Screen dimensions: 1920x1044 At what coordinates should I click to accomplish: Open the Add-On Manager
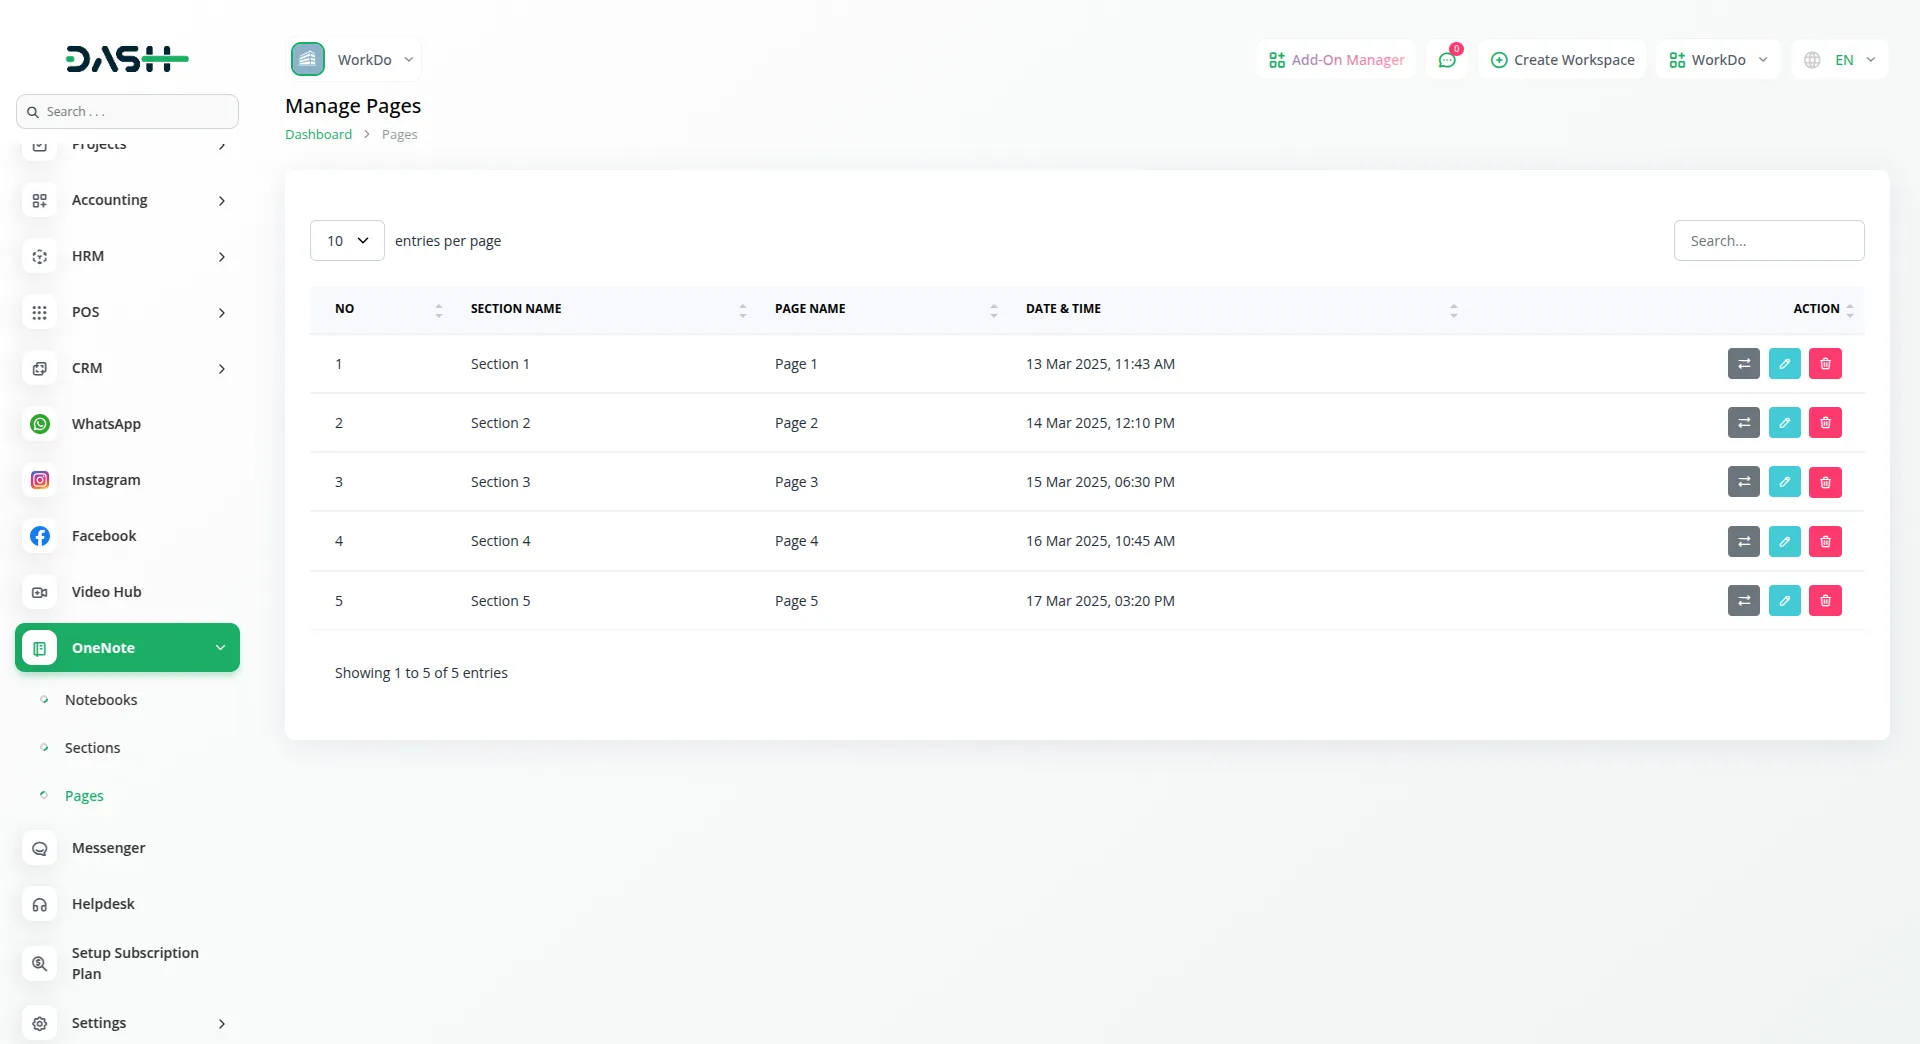[x=1335, y=59]
